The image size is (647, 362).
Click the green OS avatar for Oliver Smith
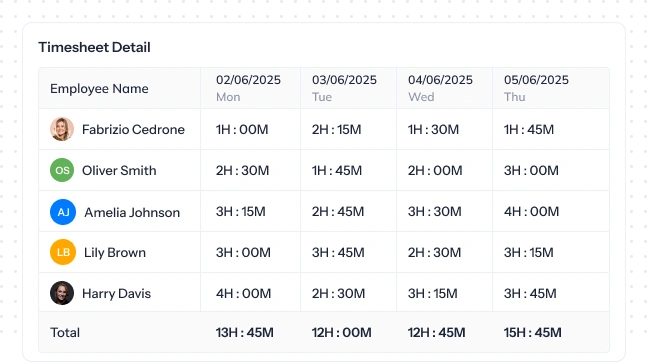[62, 170]
